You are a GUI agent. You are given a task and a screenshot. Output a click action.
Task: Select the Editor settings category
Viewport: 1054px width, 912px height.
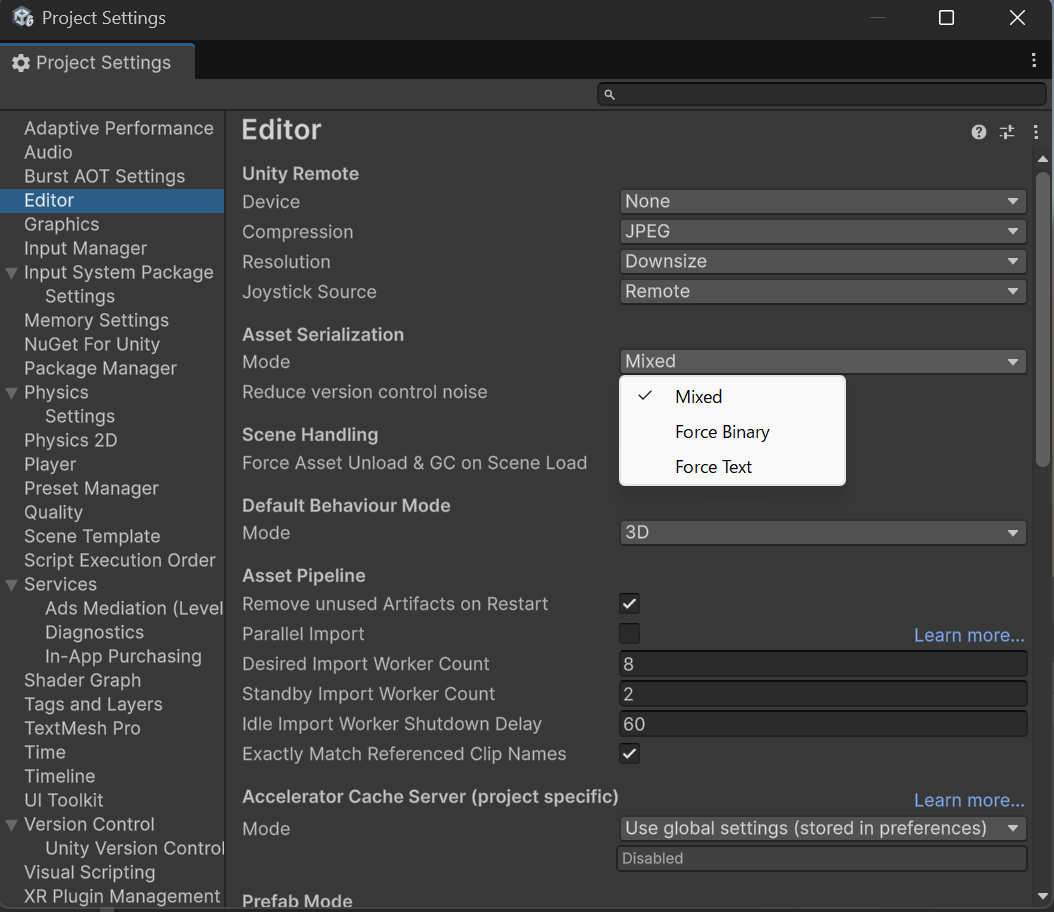pos(112,200)
